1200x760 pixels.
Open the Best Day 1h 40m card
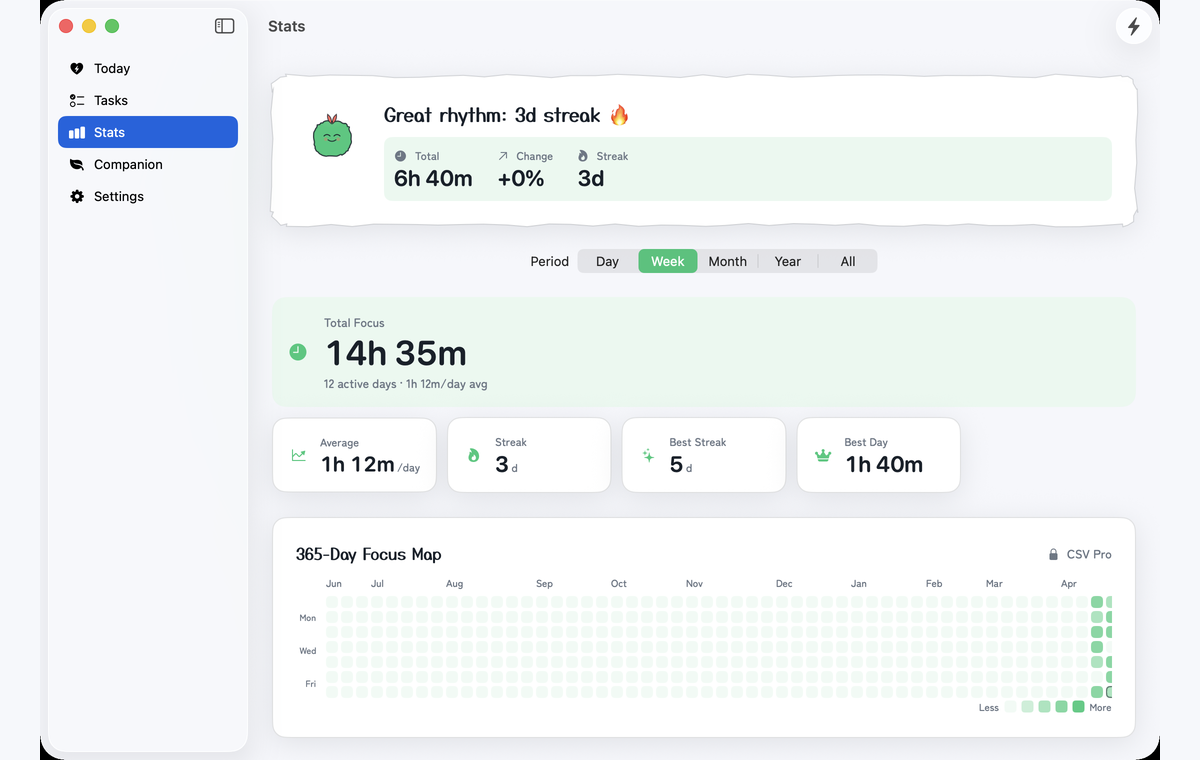(879, 455)
